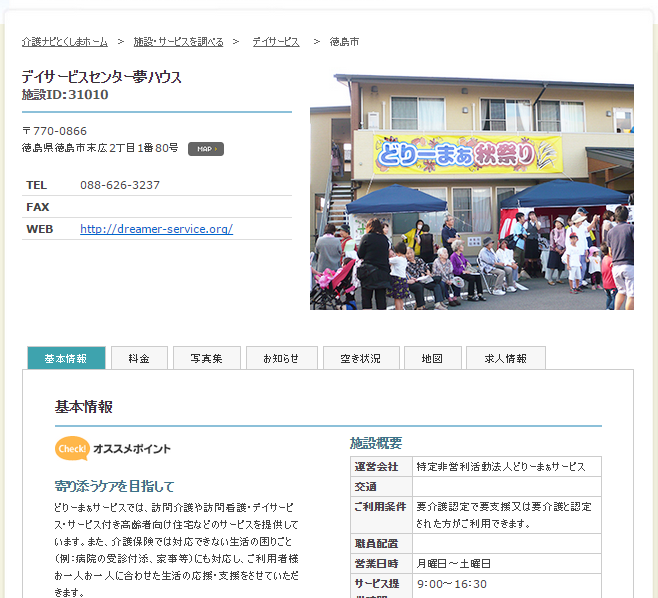Screen dimensions: 658x598
Task: View the 空き状況 tab
Action: (x=360, y=358)
